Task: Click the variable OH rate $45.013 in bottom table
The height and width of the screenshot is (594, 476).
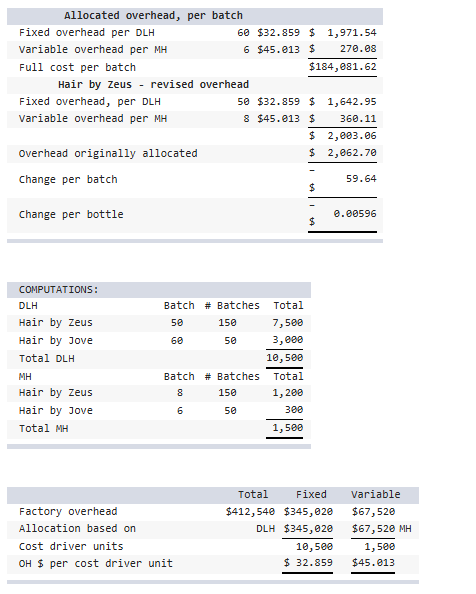Action: tap(373, 563)
